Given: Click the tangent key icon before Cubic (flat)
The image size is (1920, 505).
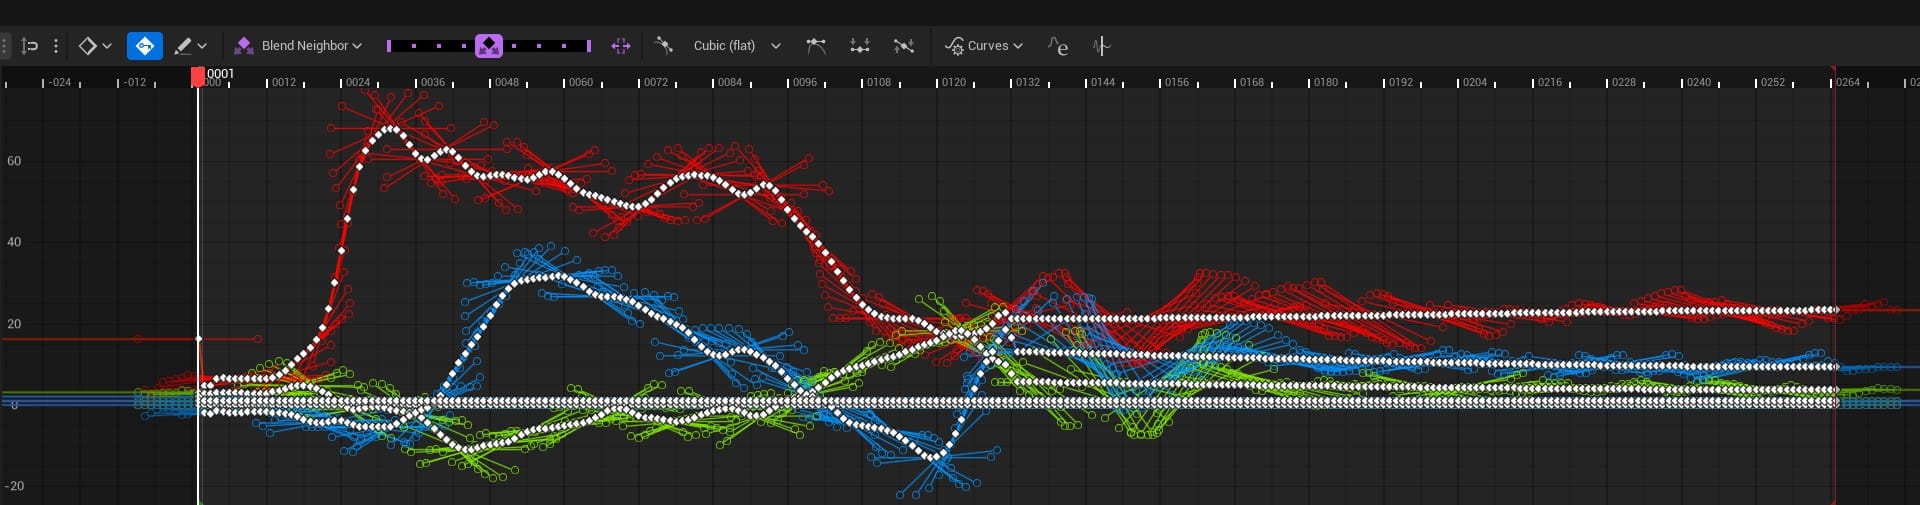Looking at the screenshot, I should point(663,45).
